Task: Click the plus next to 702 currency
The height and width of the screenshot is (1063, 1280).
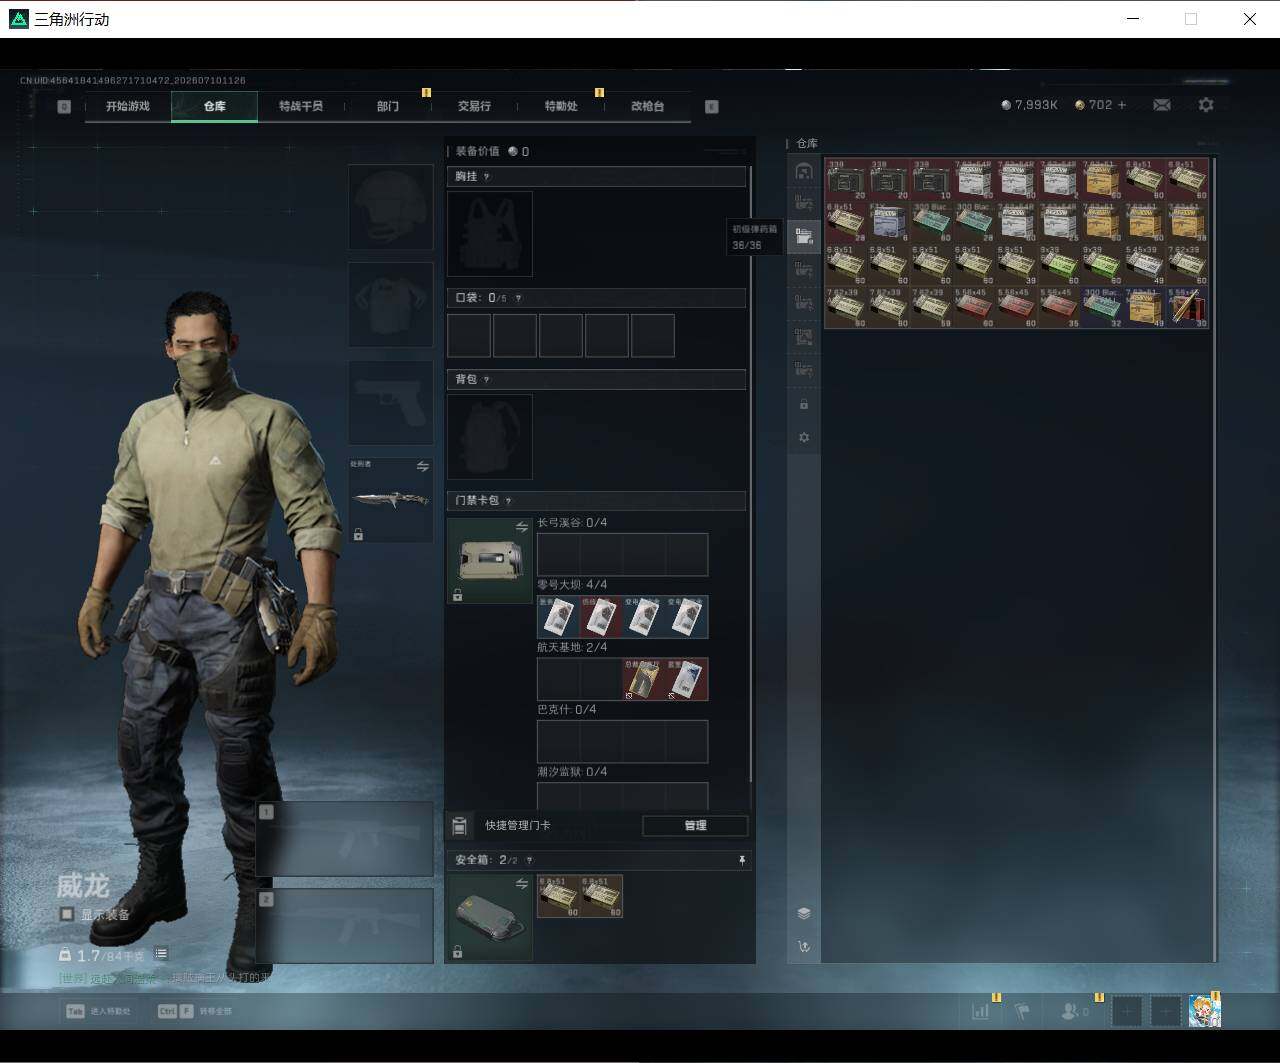Action: coord(1122,105)
